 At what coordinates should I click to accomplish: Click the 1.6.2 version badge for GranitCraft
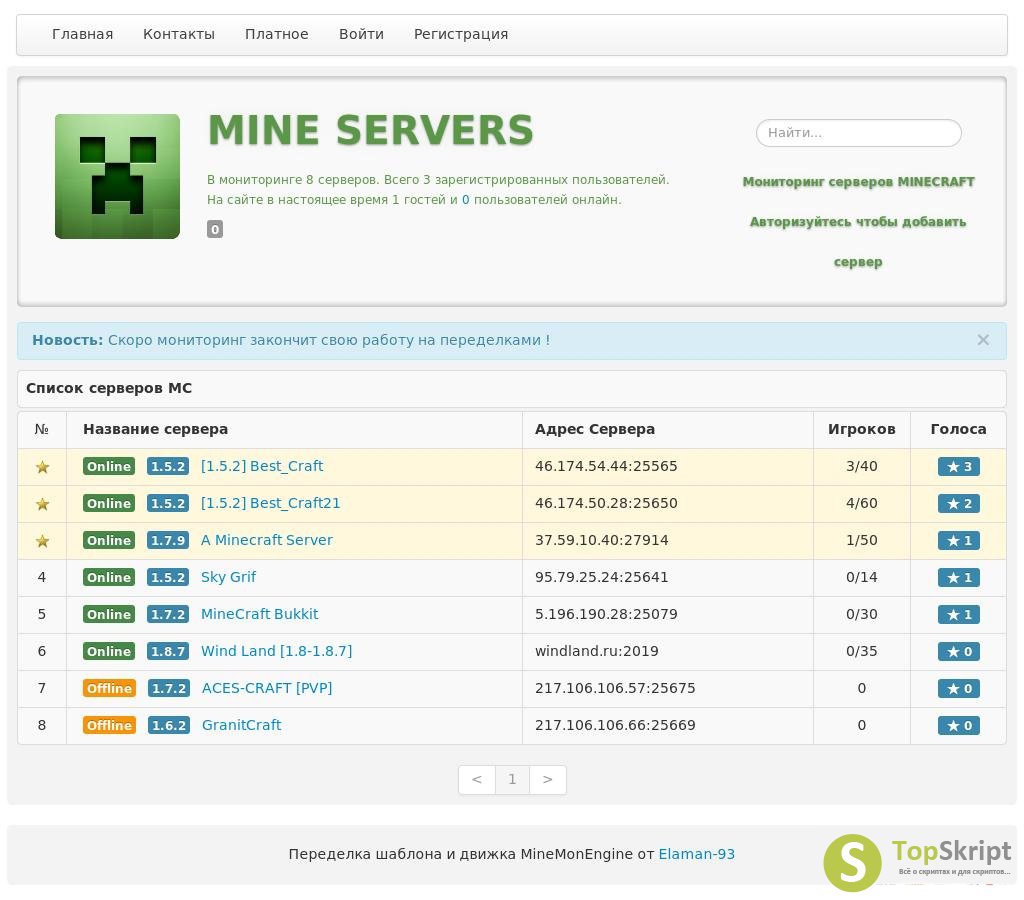[168, 726]
